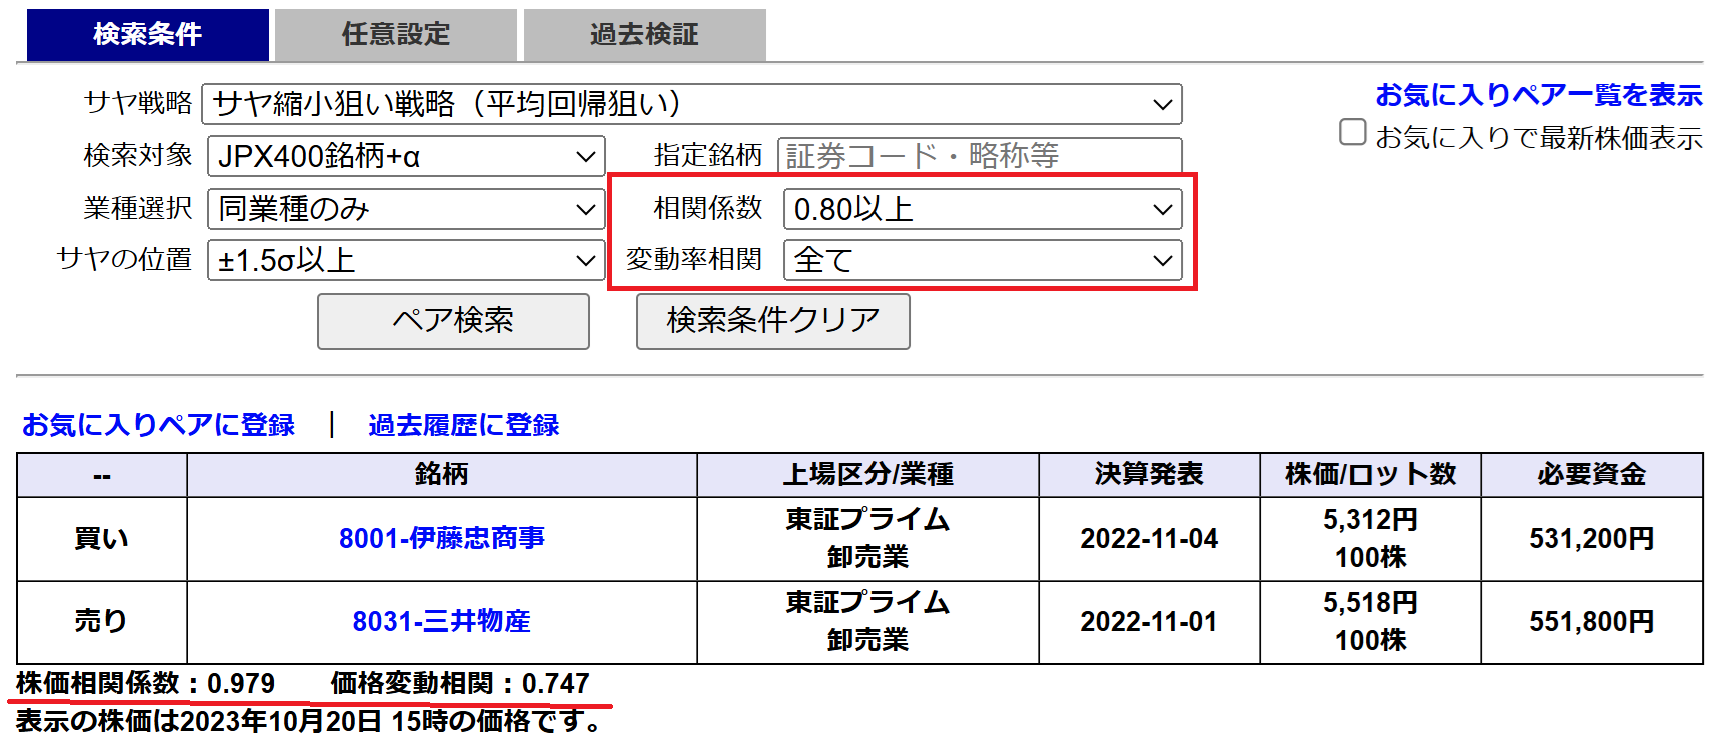Click the 表示の株価は2023年10月20日 price date note
This screenshot has height=747, width=1736.
pyautogui.click(x=310, y=721)
